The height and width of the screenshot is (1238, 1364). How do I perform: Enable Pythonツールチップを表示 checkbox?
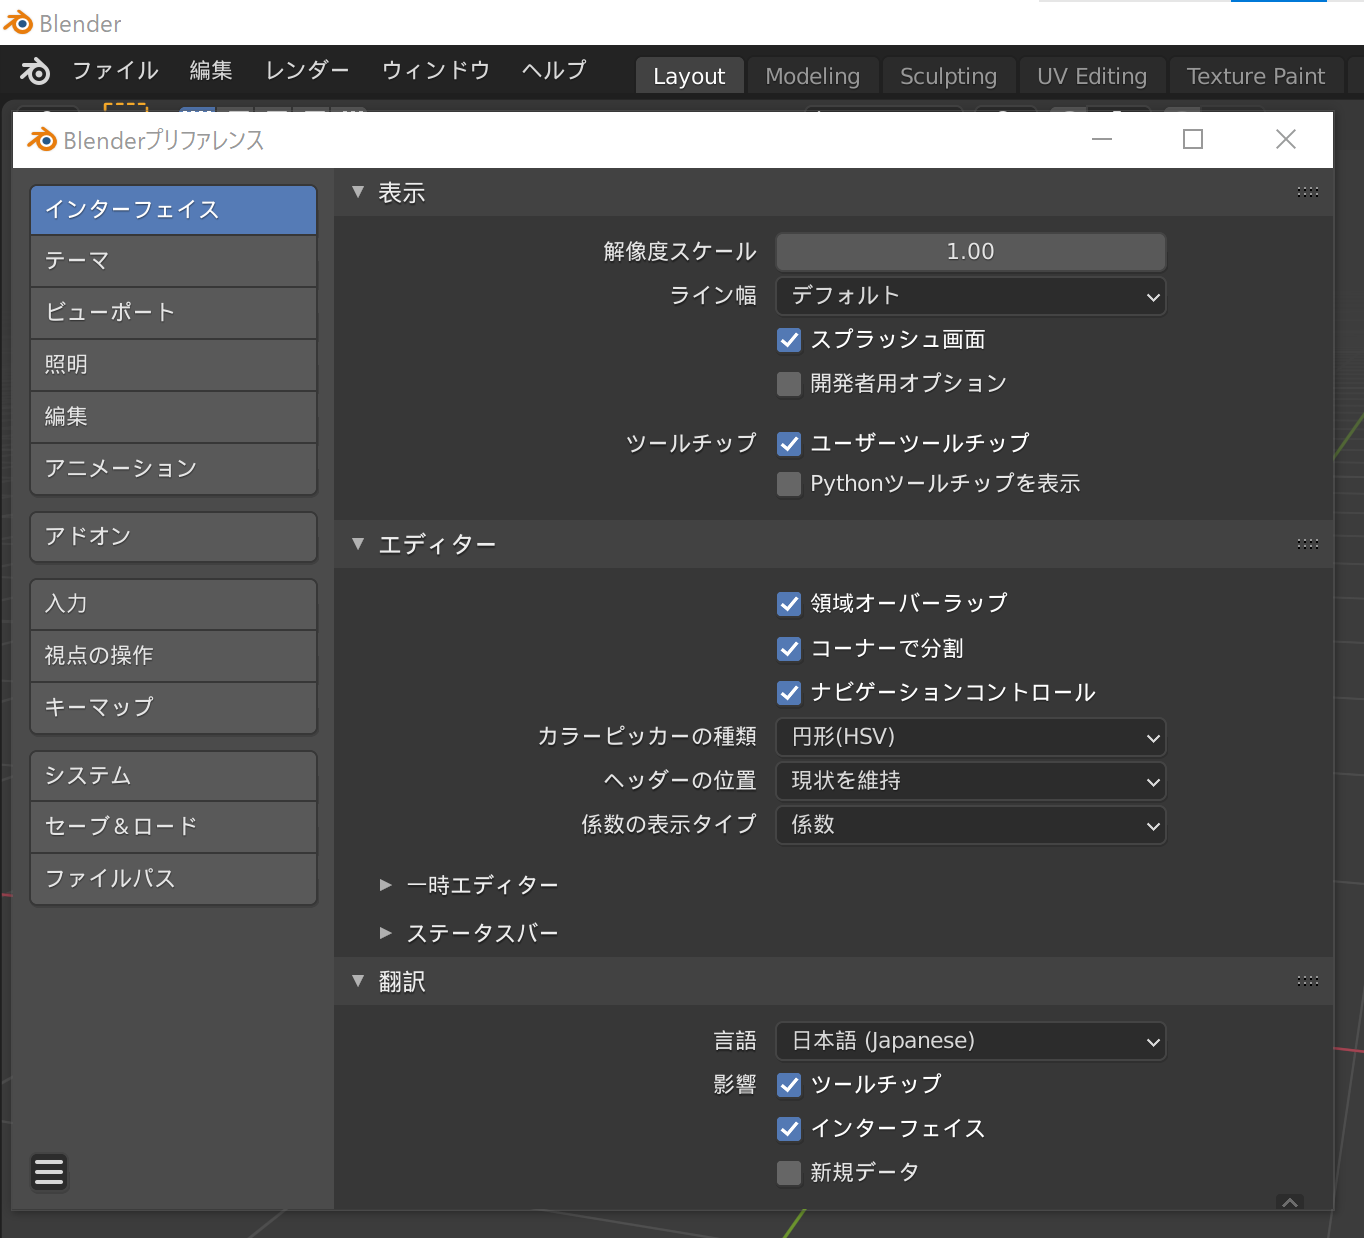789,484
